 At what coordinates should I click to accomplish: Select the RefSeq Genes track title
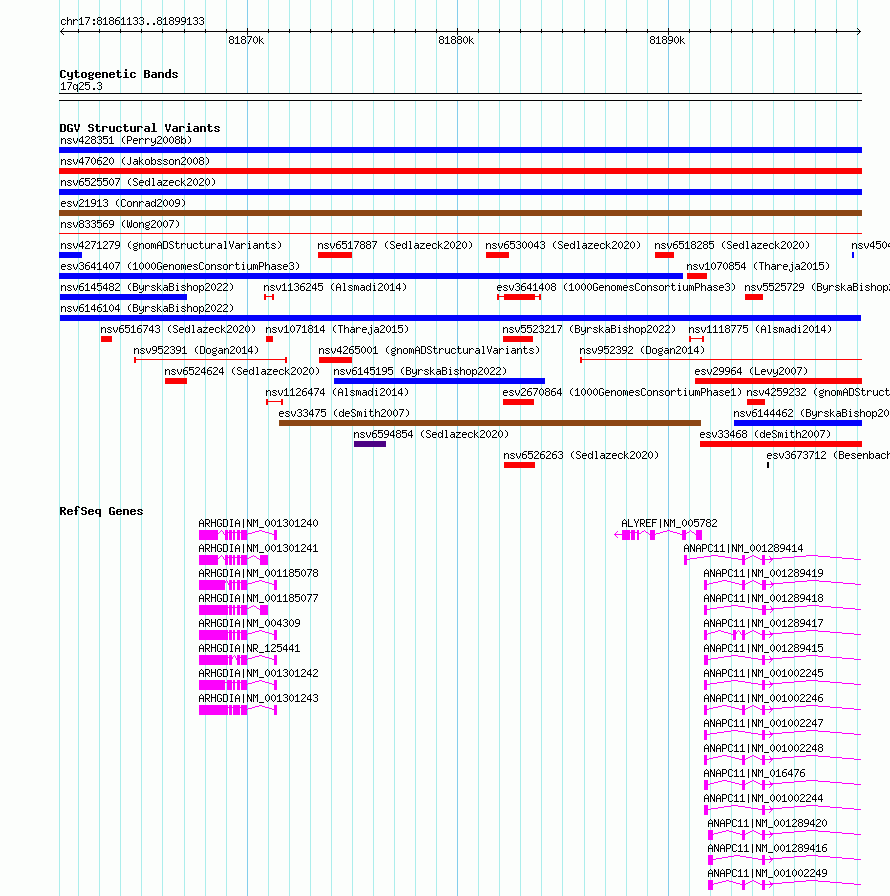point(101,511)
